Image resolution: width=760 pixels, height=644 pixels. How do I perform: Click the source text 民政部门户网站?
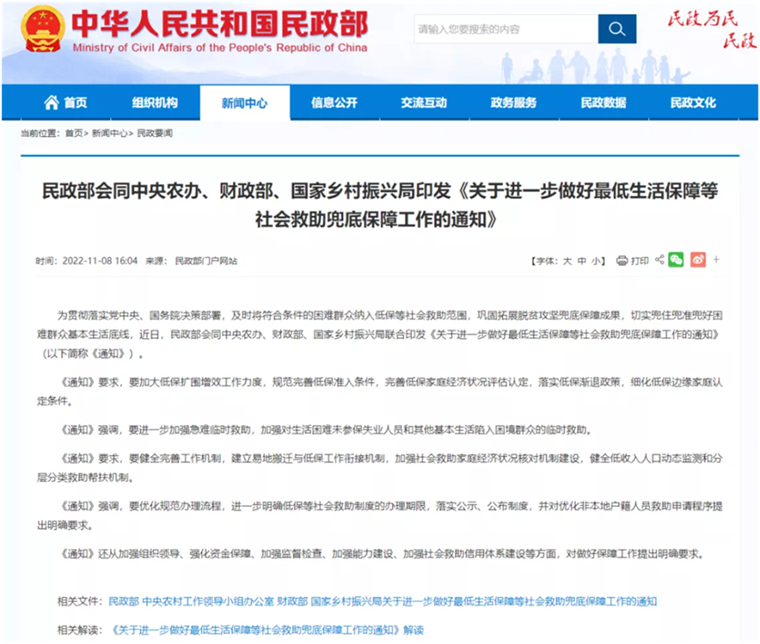(206, 261)
